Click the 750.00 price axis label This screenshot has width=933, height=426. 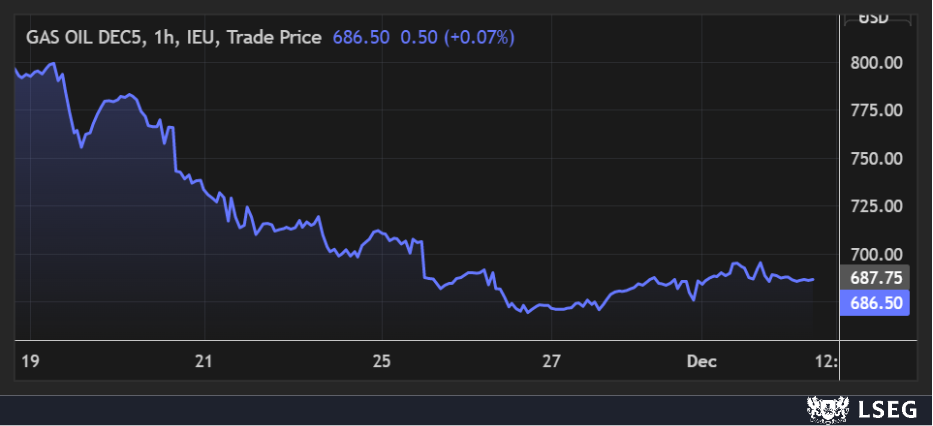tap(876, 158)
